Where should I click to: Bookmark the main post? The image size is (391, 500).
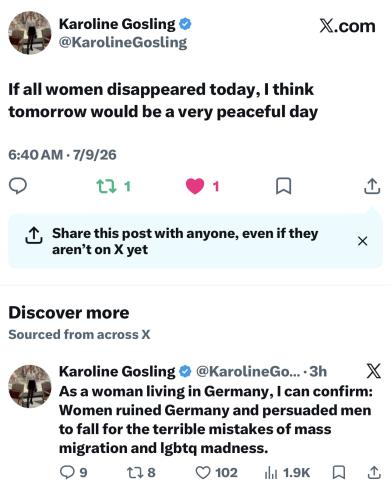(x=284, y=186)
